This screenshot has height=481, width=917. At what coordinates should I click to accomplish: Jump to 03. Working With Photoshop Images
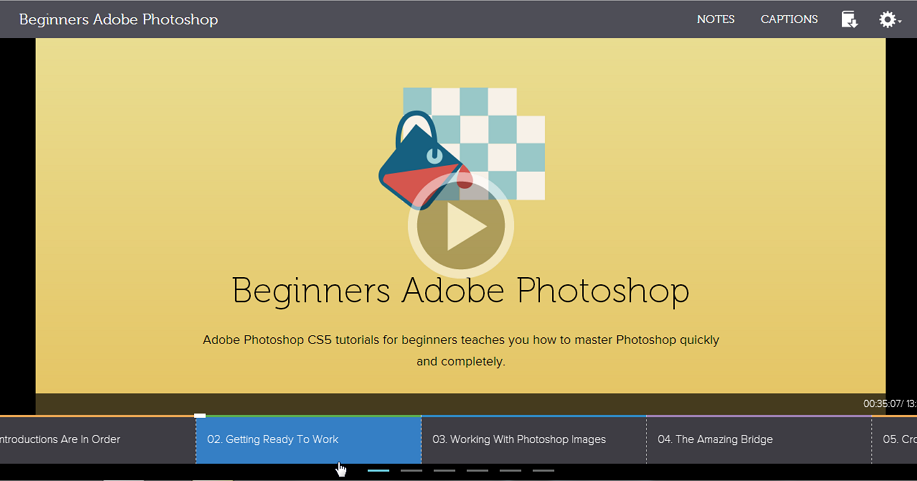534,439
